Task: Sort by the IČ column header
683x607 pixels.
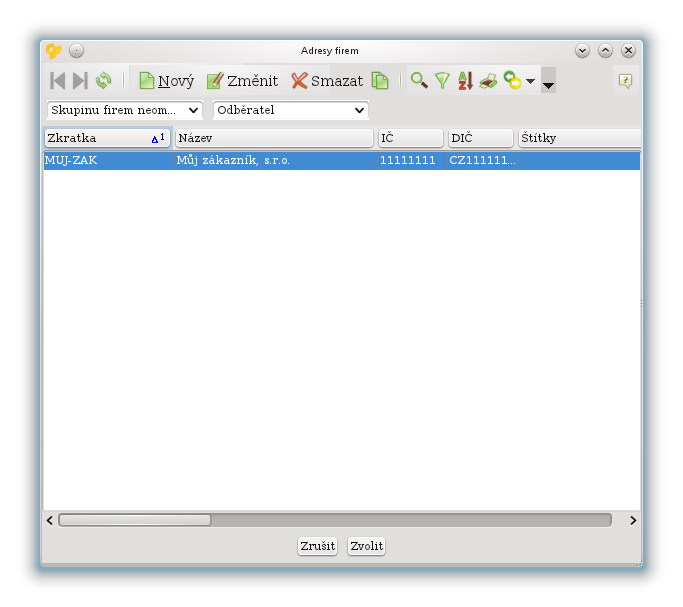Action: (x=410, y=138)
